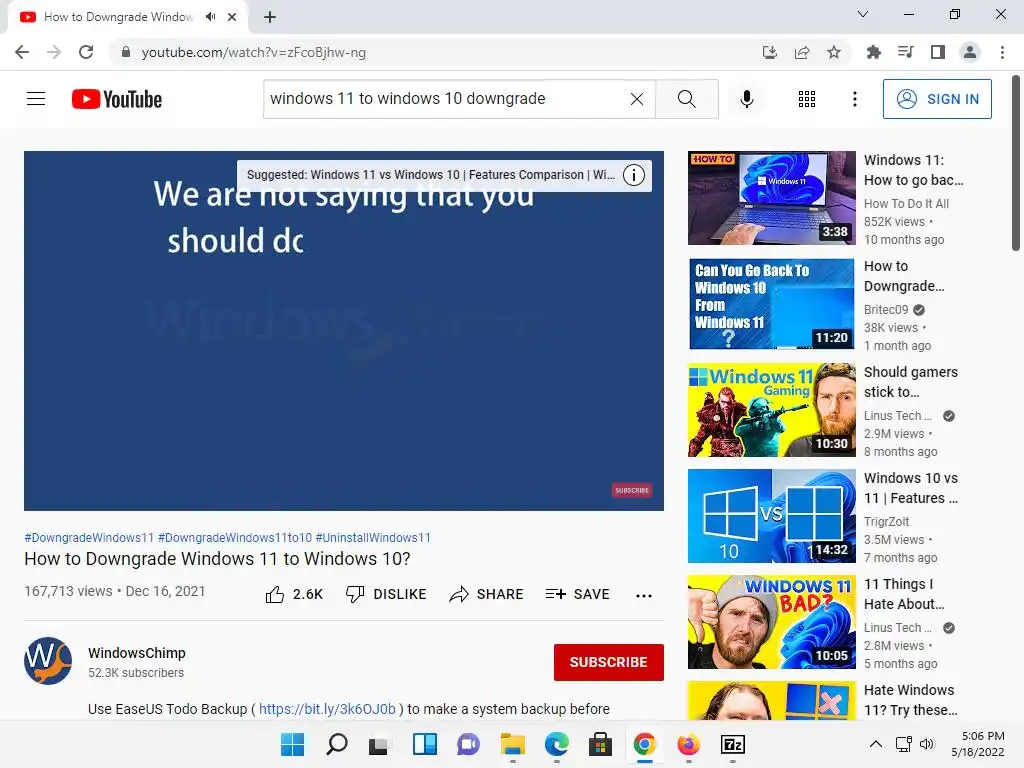Open WindowsChimp channel avatar

coord(48,661)
